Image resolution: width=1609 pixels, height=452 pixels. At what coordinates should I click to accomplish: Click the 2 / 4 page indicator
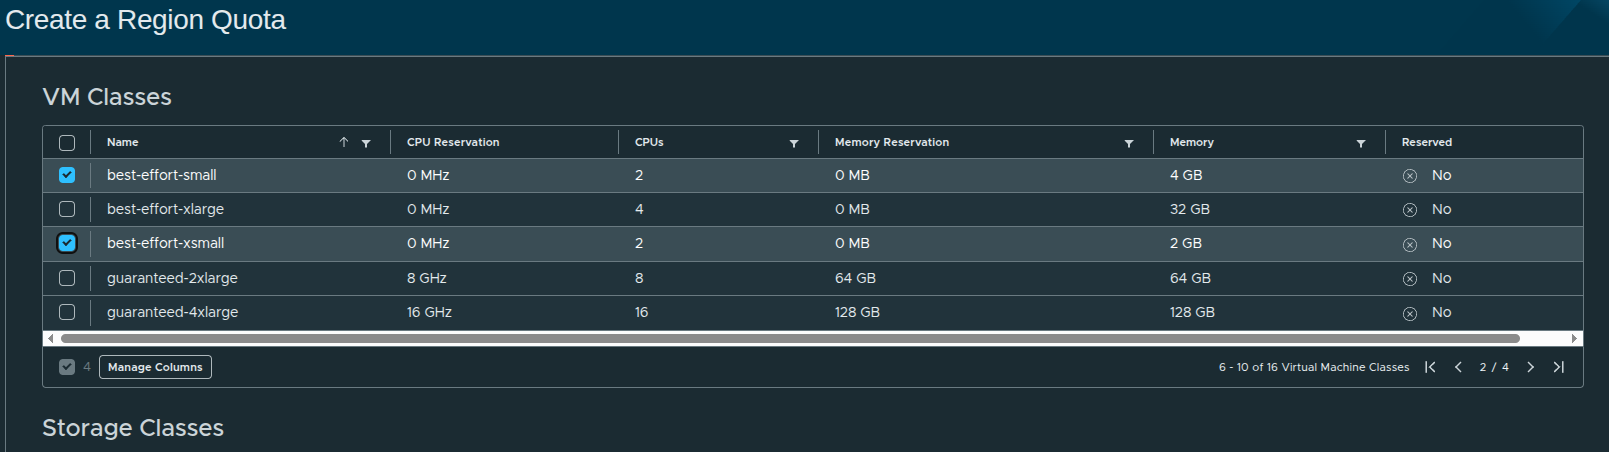tap(1494, 367)
